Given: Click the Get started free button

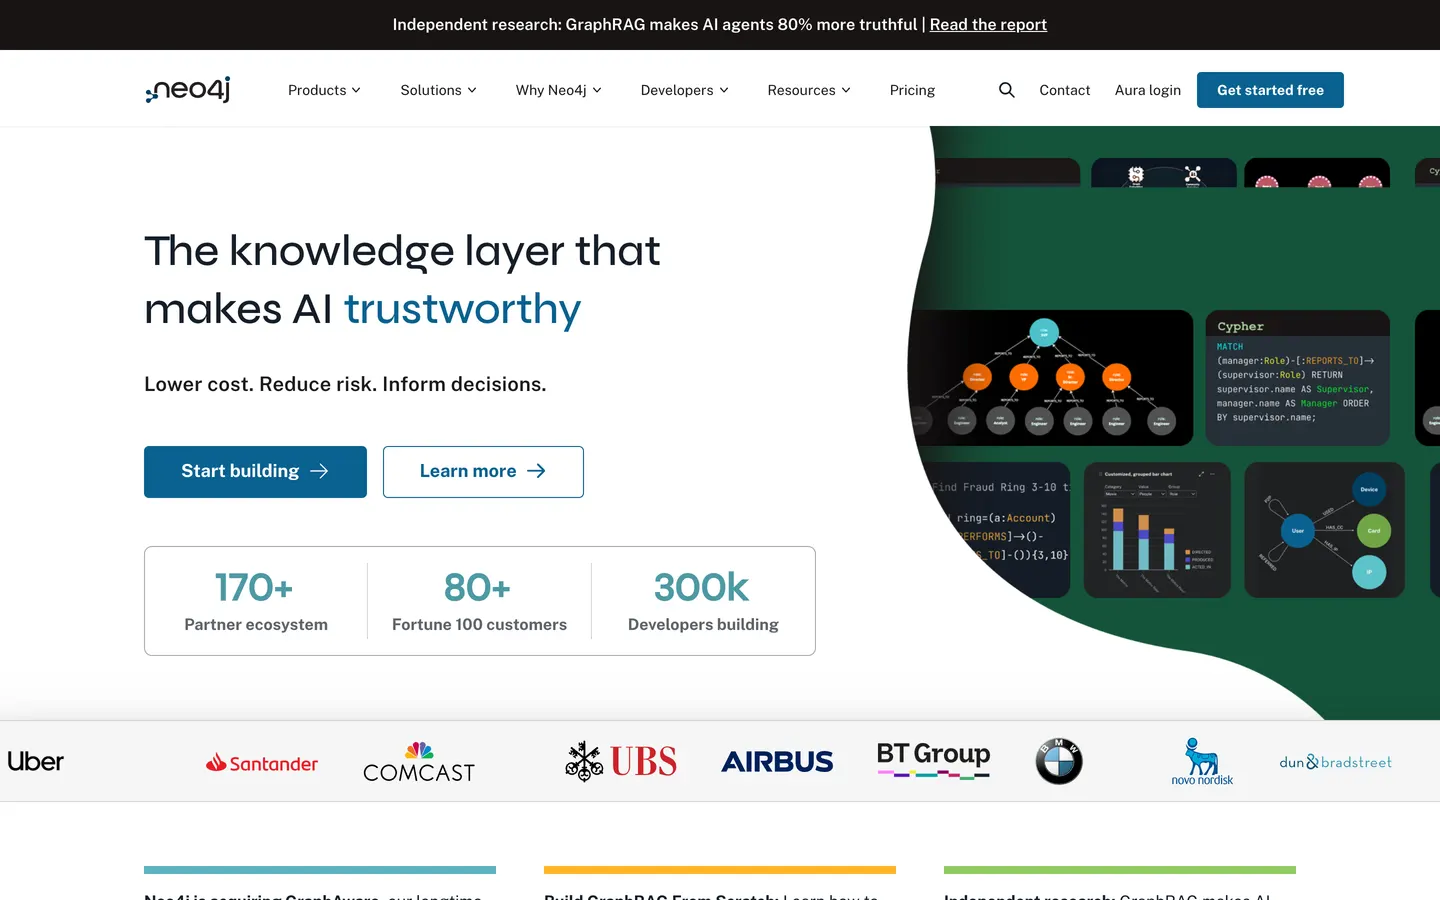Looking at the screenshot, I should (1270, 90).
